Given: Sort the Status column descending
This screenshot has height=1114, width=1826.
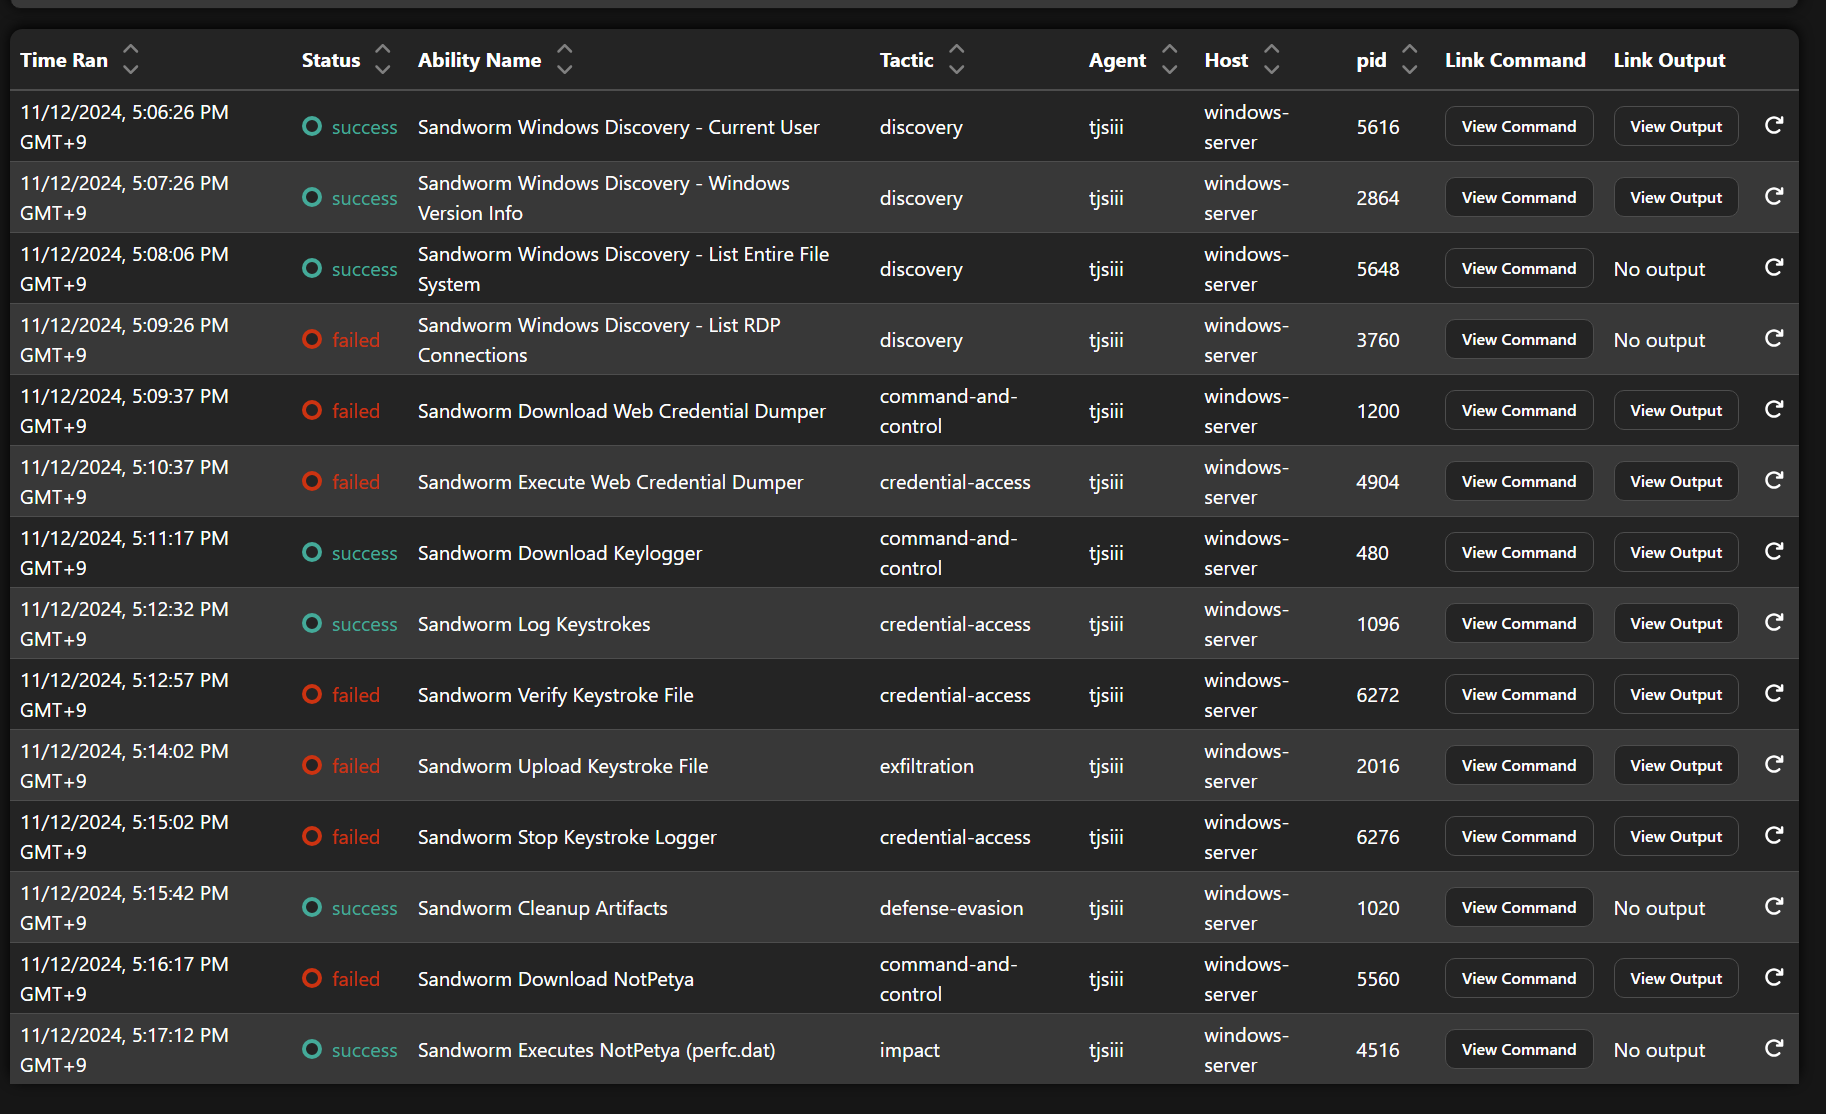Looking at the screenshot, I should pyautogui.click(x=382, y=70).
